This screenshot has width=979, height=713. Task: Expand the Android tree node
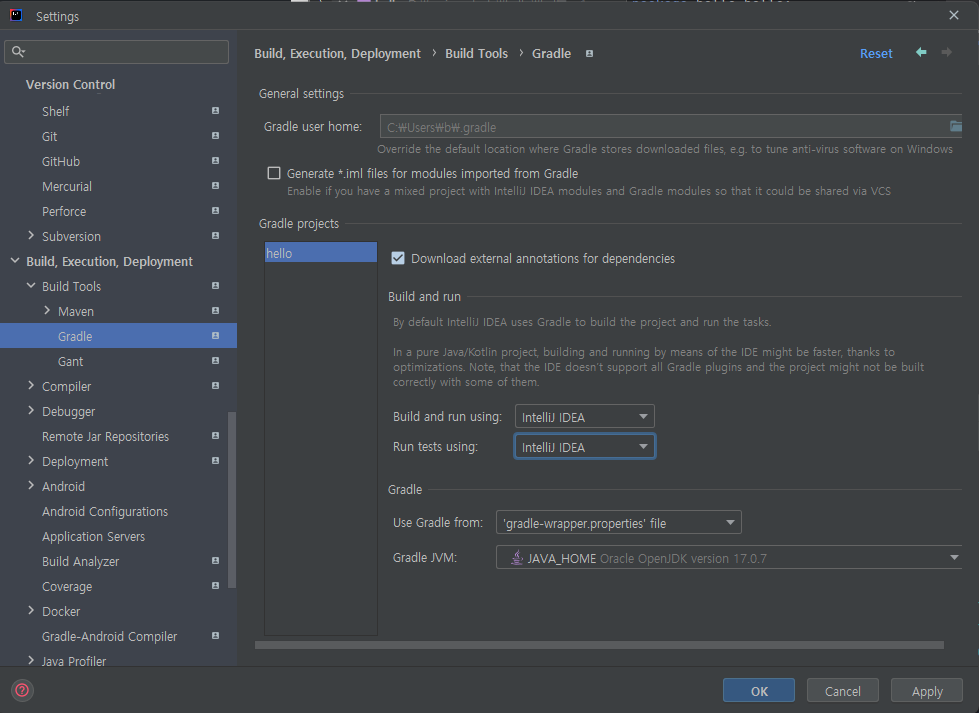(31, 485)
